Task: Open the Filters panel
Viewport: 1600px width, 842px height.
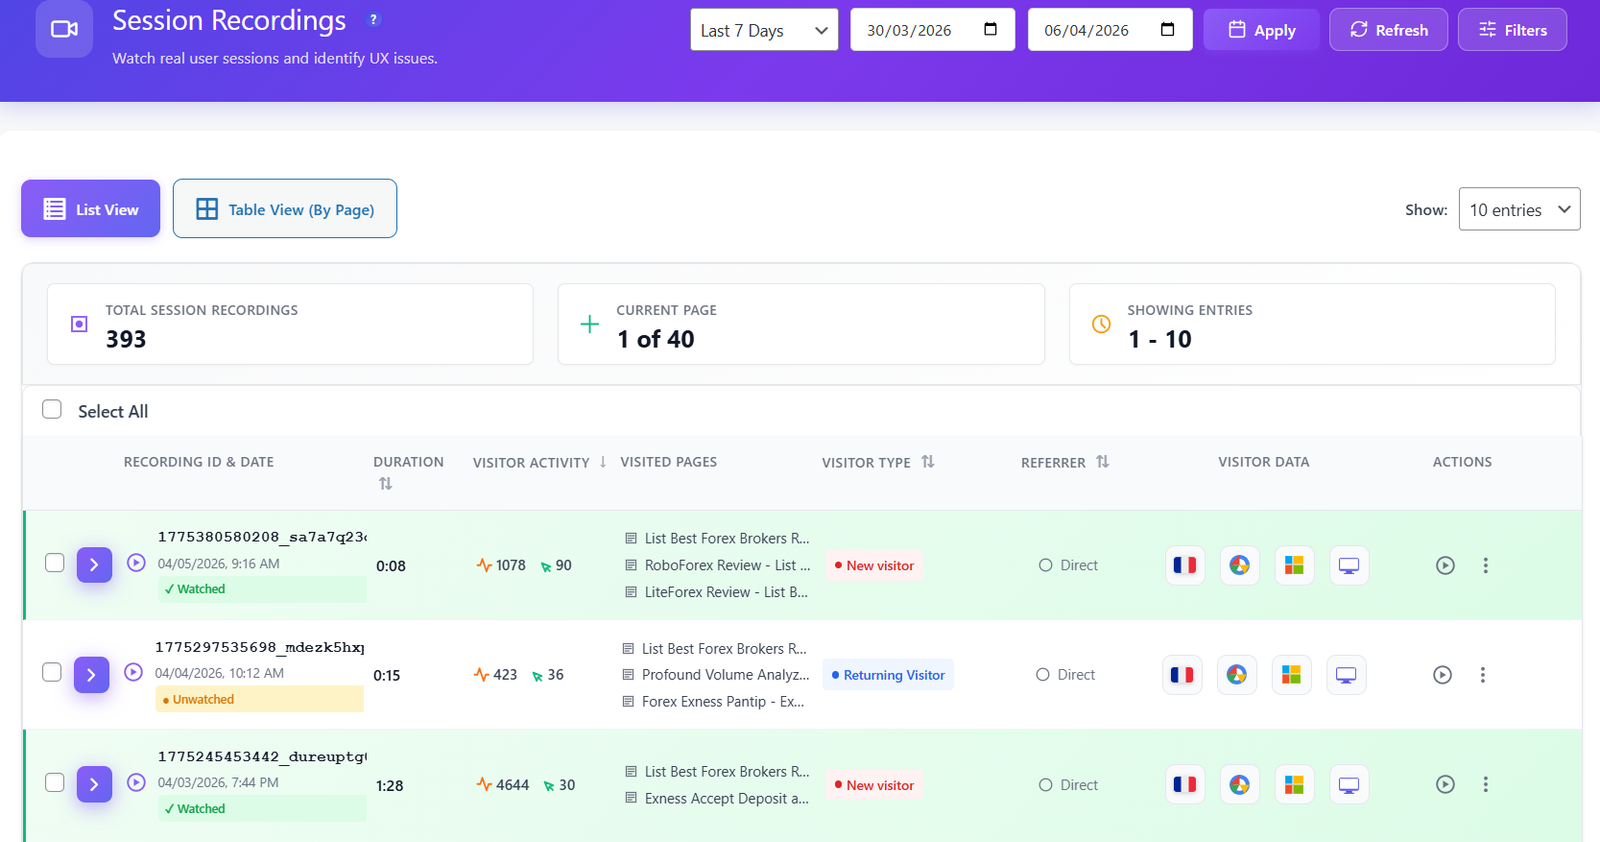Action: tap(1511, 30)
